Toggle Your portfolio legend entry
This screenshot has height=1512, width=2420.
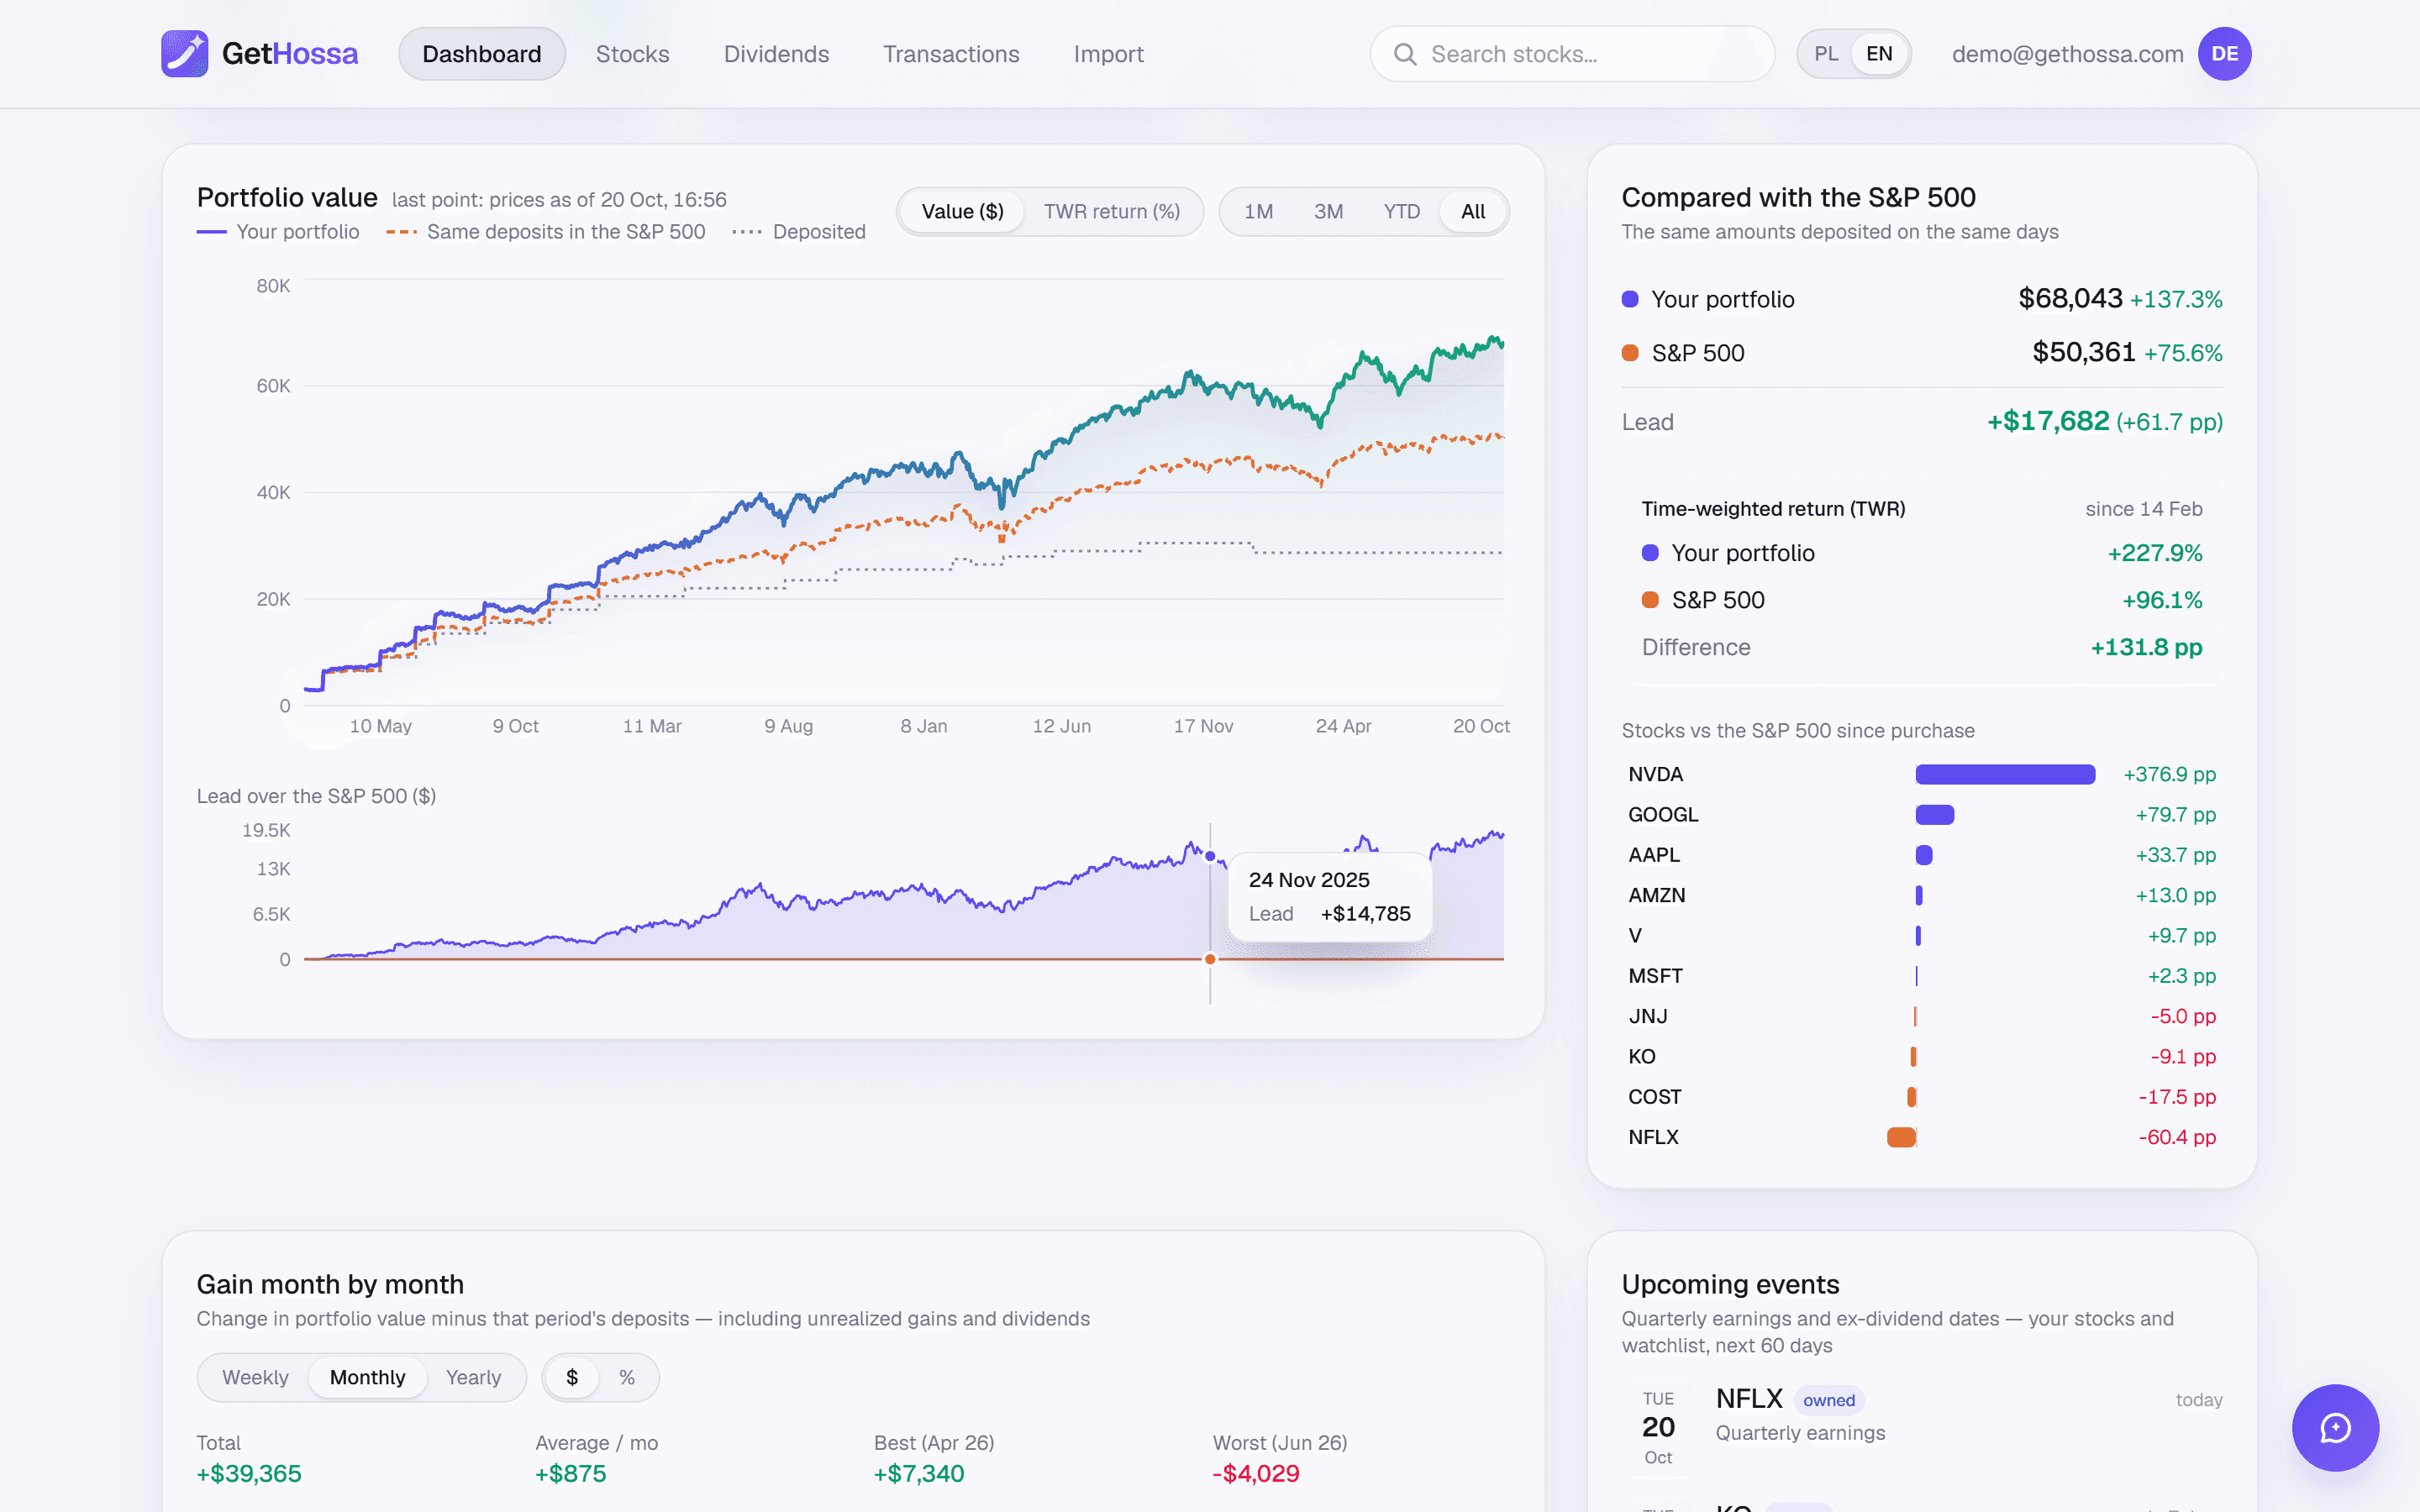point(278,232)
